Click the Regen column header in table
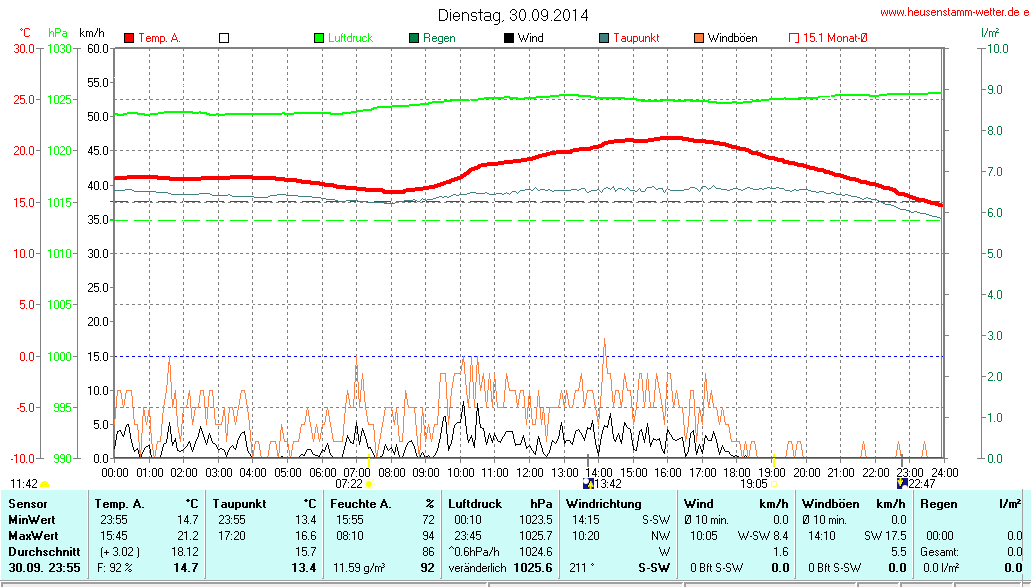Image resolution: width=1034 pixels, height=587 pixels. pos(938,504)
